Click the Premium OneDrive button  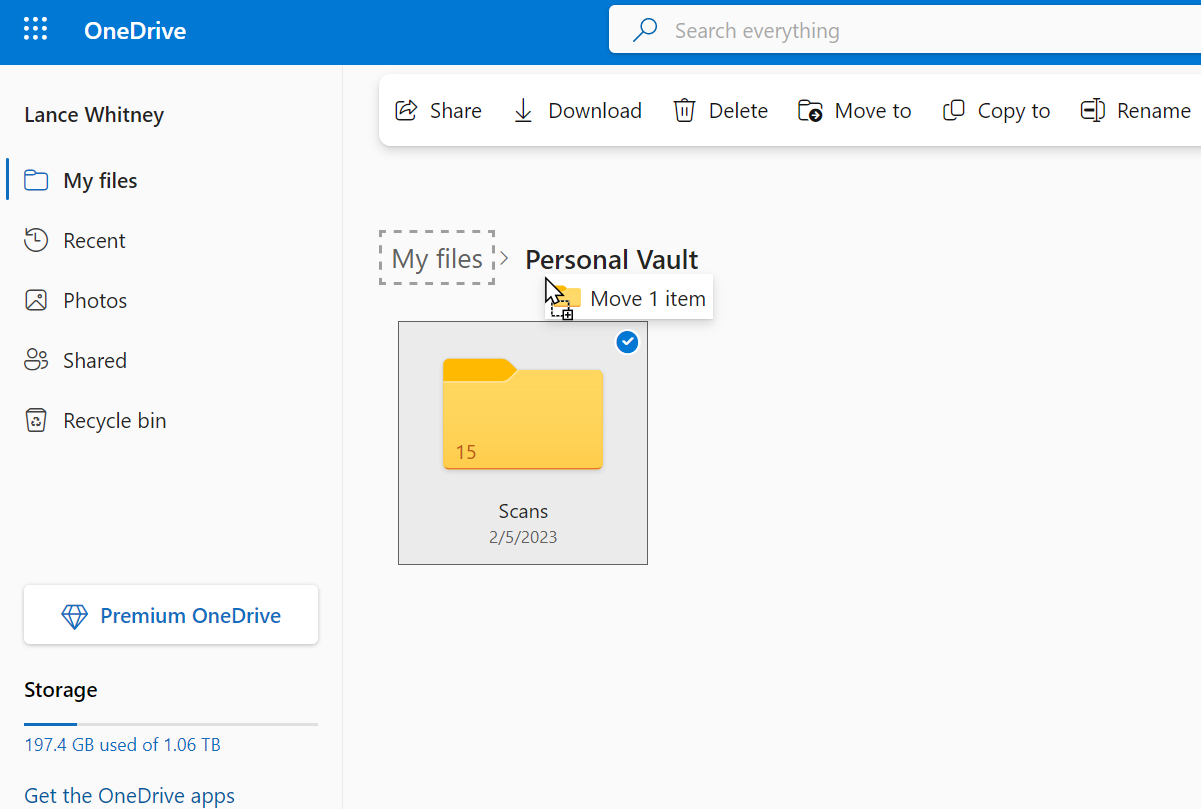pos(170,615)
